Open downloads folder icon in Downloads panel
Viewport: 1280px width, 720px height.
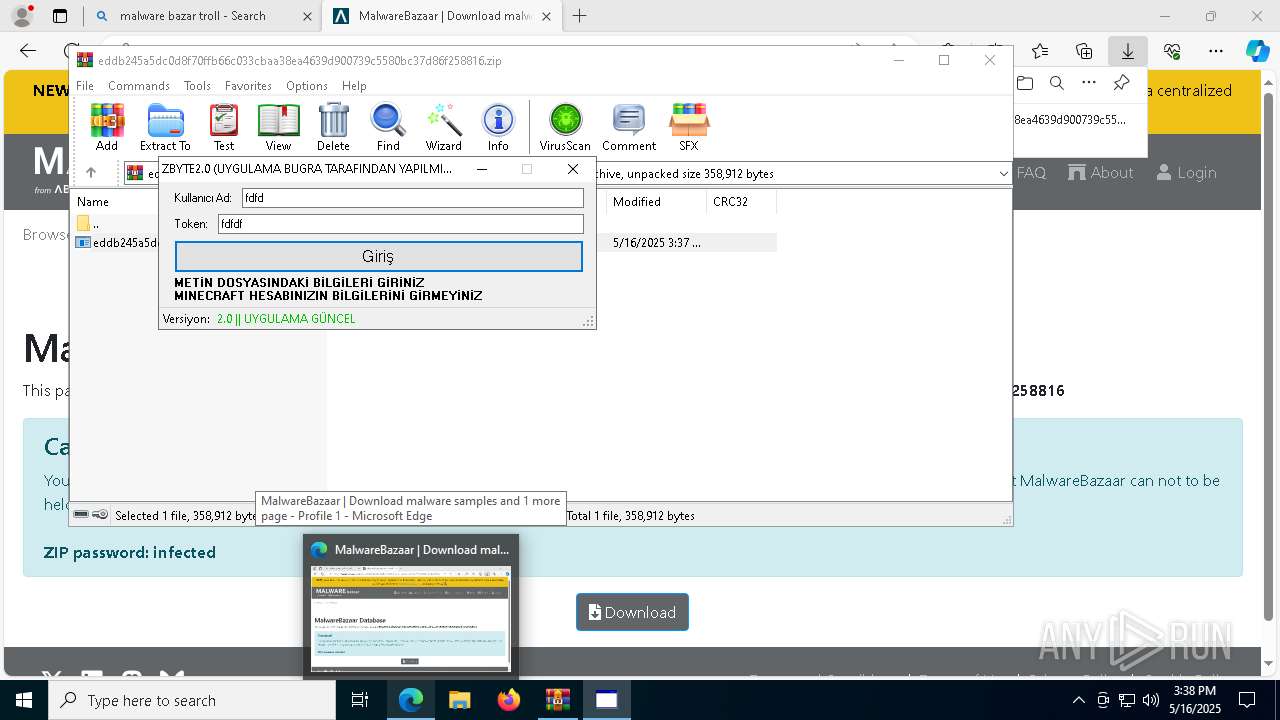click(x=1024, y=83)
